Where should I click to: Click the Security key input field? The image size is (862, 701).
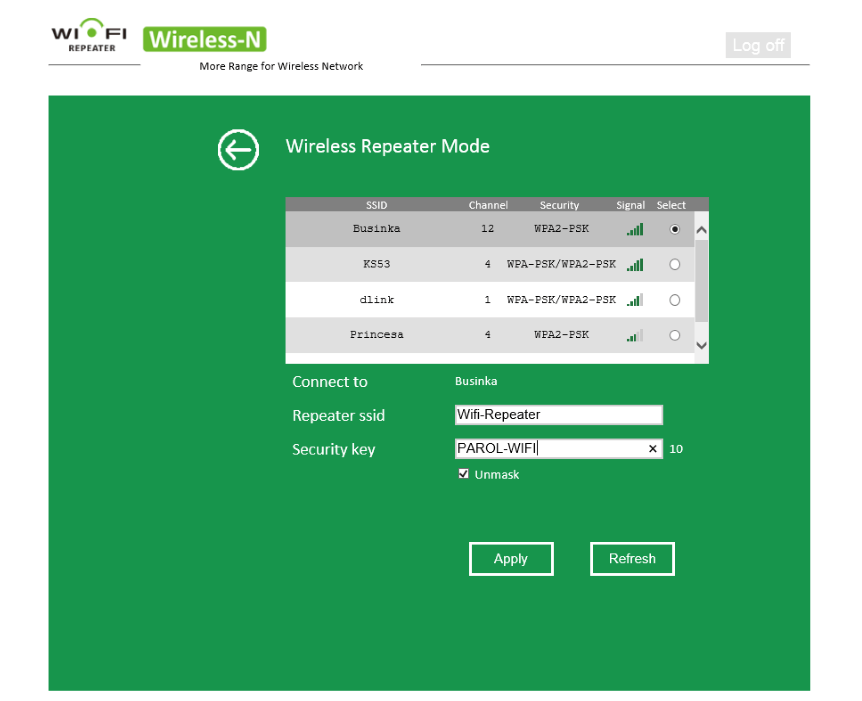pos(548,449)
